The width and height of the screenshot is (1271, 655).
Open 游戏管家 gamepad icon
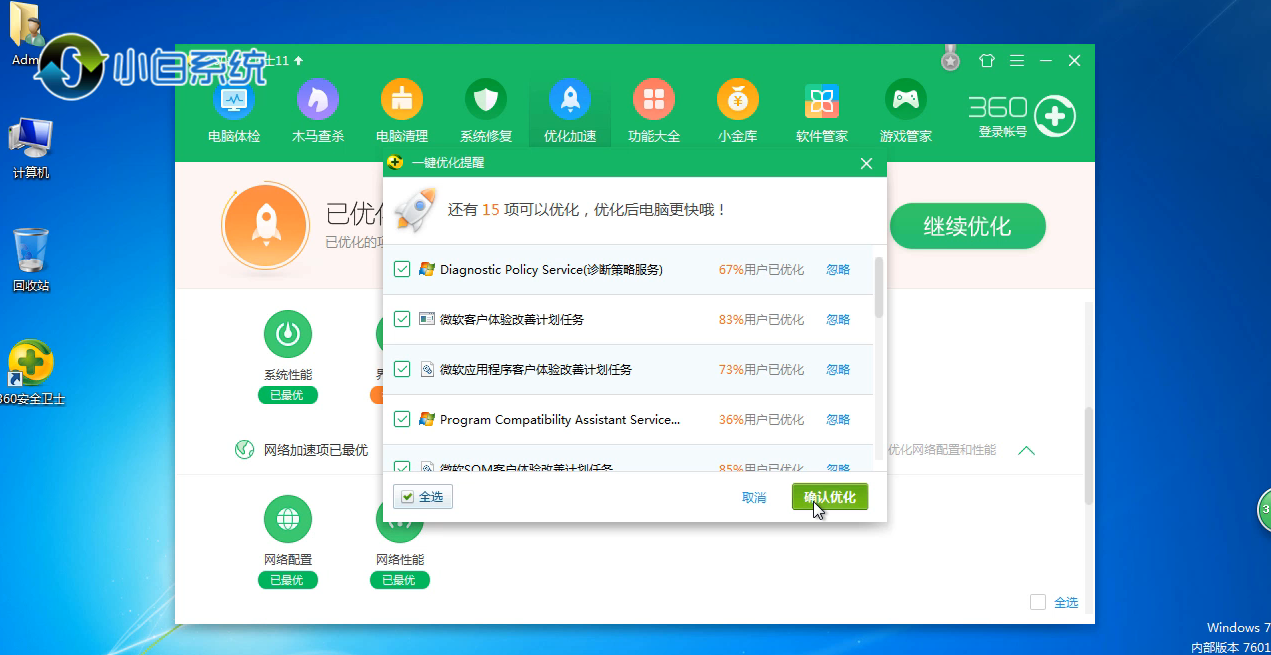pos(906,99)
